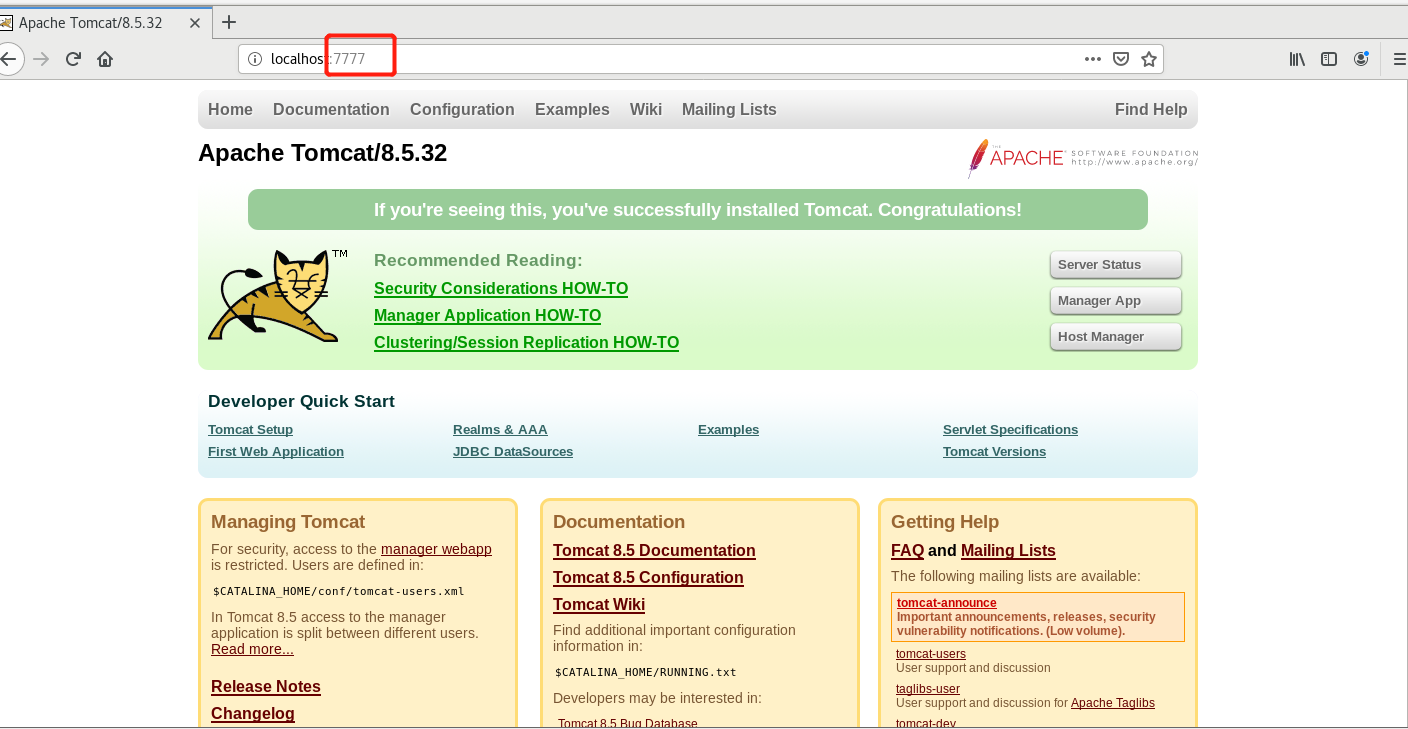Open the JDBC DataSources link

tap(513, 452)
